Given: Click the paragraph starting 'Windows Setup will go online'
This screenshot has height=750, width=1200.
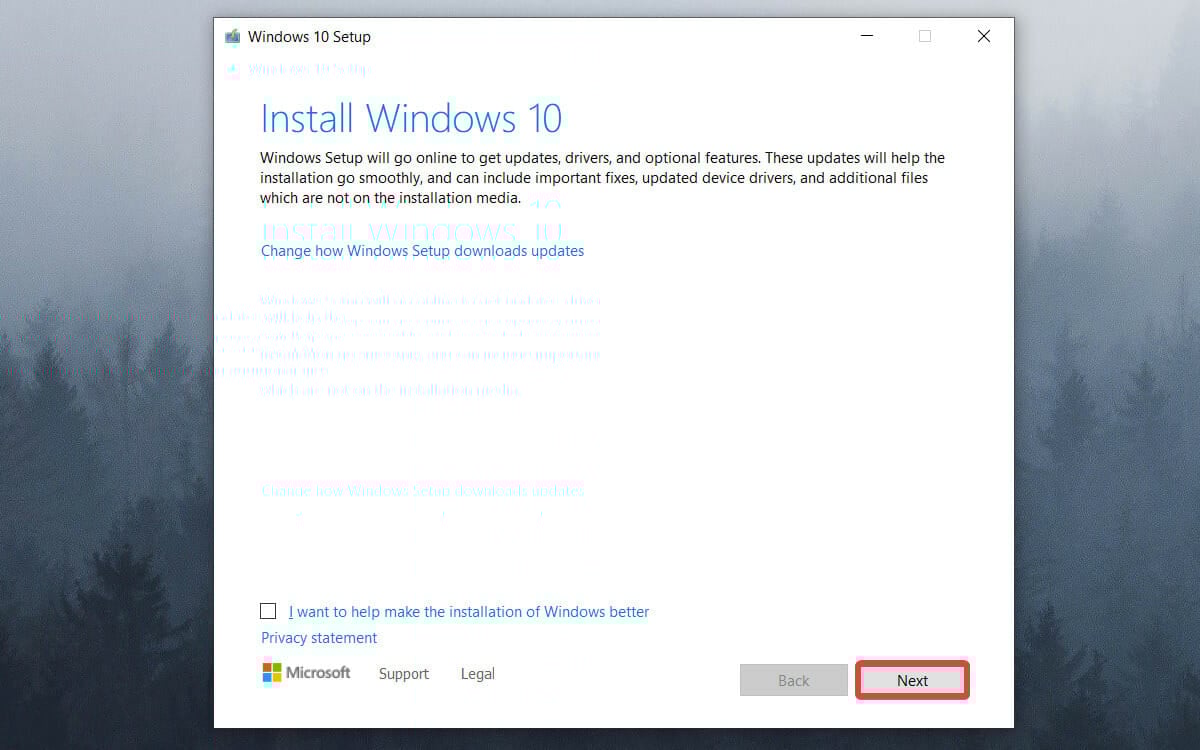Looking at the screenshot, I should coord(602,178).
